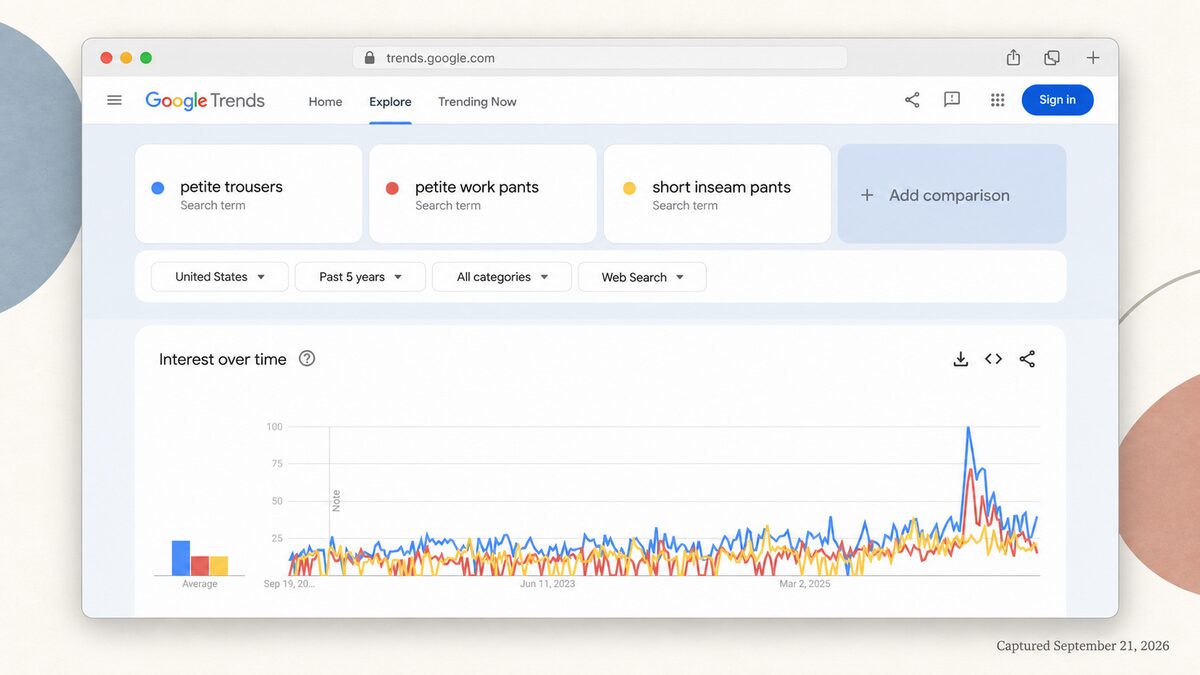Open the browser tab overview icon
Screen dimensions: 1200x675
click(x=1052, y=58)
